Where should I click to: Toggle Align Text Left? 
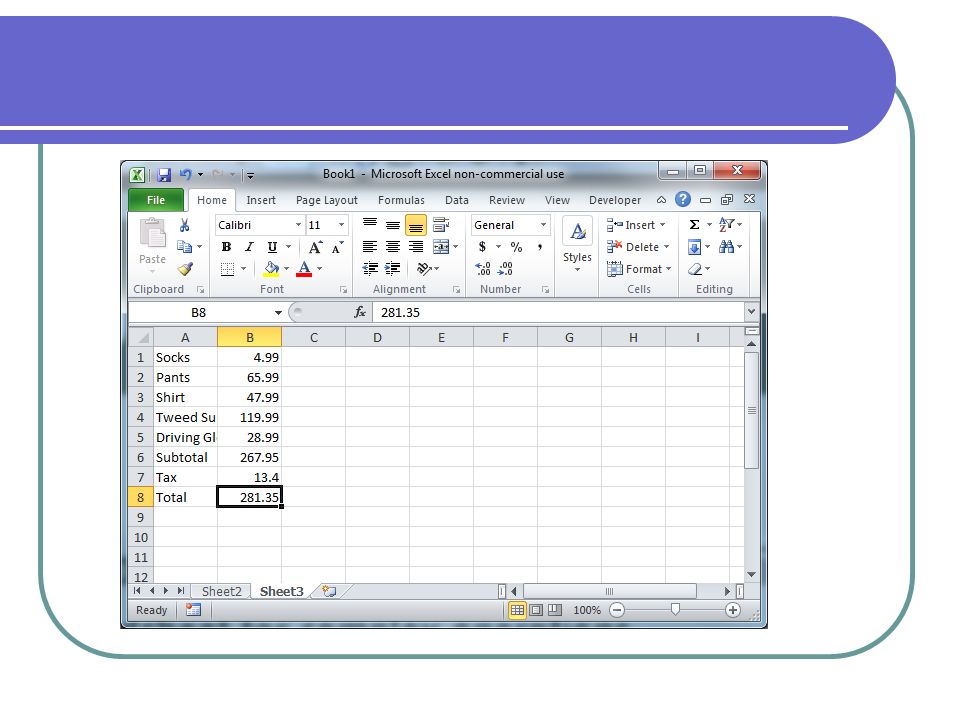(370, 247)
